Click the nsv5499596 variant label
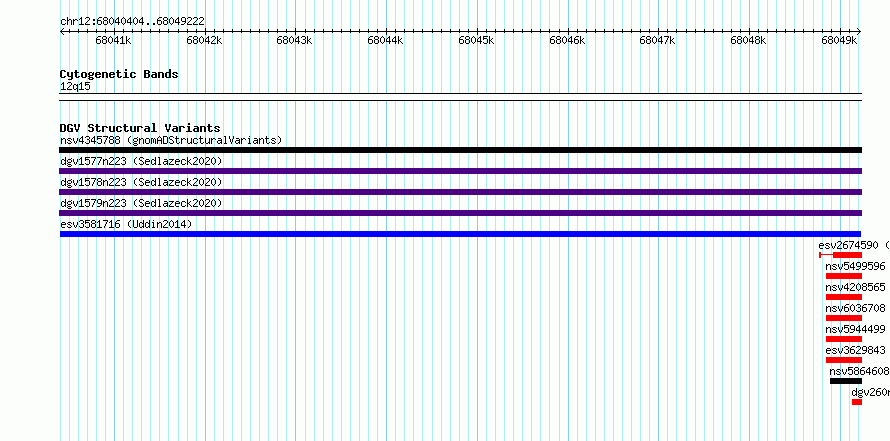This screenshot has height=441, width=890. [855, 266]
